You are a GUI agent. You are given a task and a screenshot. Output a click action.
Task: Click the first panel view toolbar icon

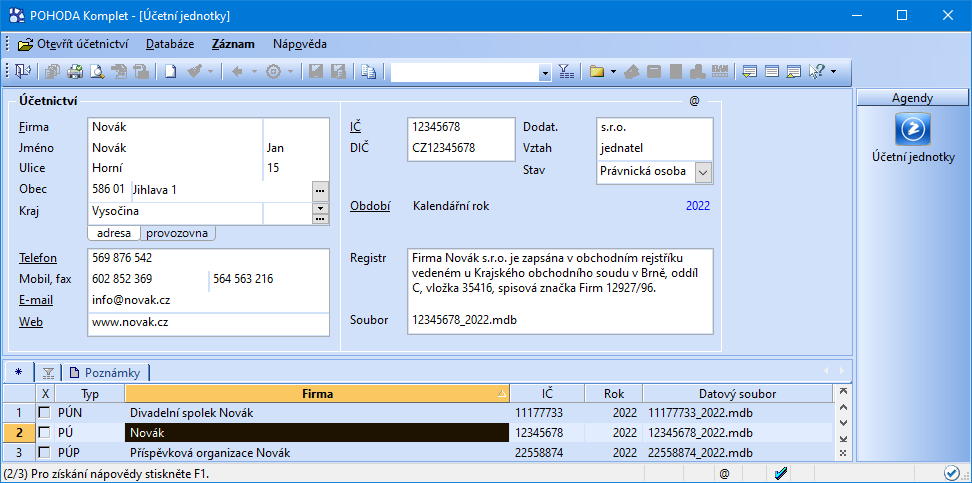coord(749,71)
